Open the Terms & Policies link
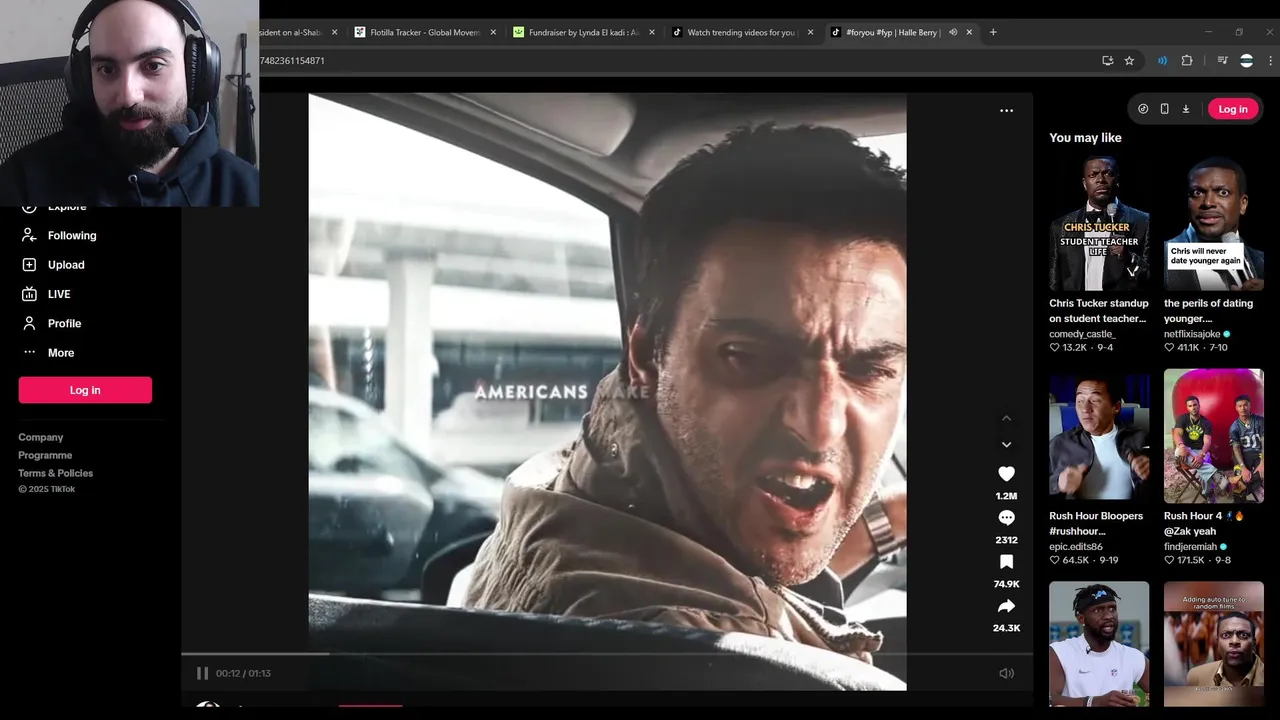Screen dimensions: 1280x720 click(x=55, y=473)
